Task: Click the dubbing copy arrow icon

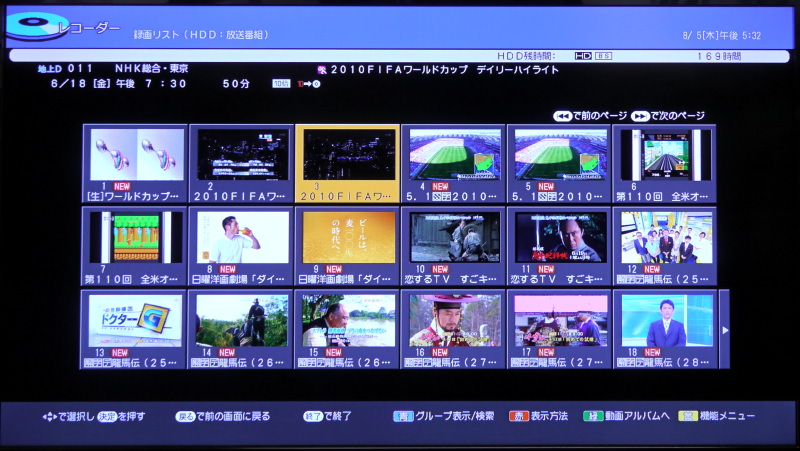Action: pyautogui.click(x=309, y=84)
